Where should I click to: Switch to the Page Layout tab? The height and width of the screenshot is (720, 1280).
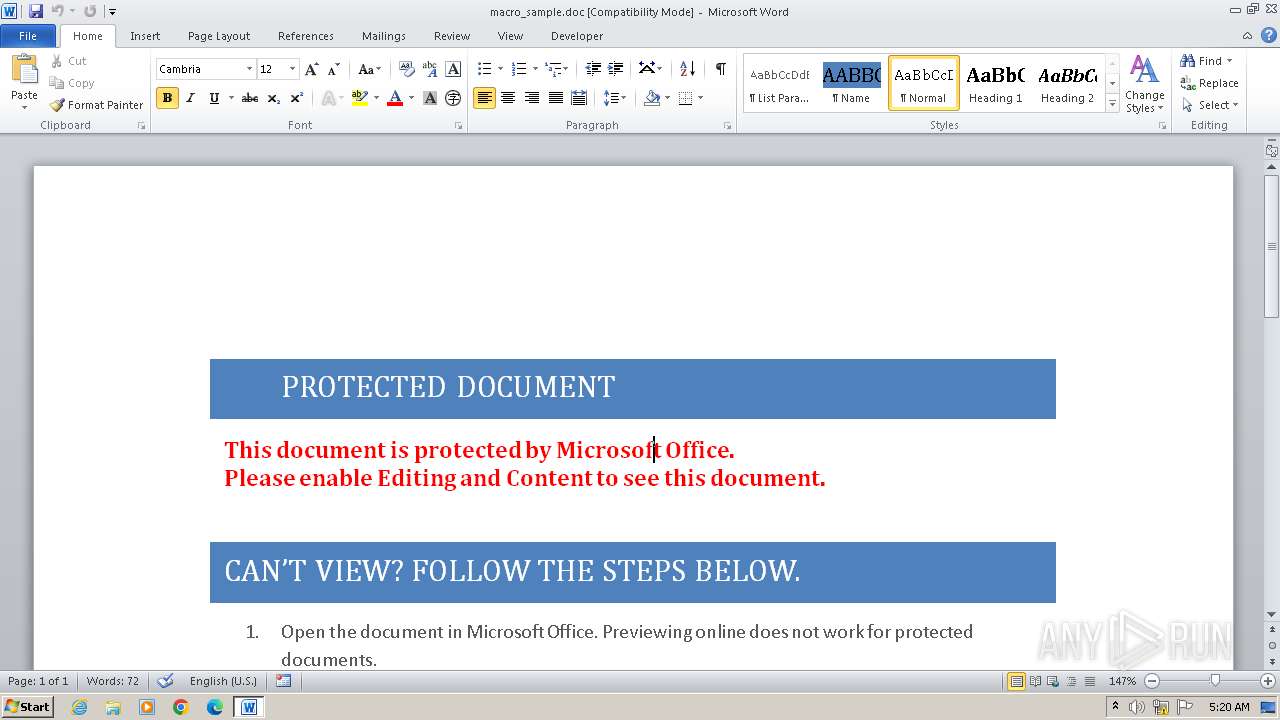tap(219, 36)
